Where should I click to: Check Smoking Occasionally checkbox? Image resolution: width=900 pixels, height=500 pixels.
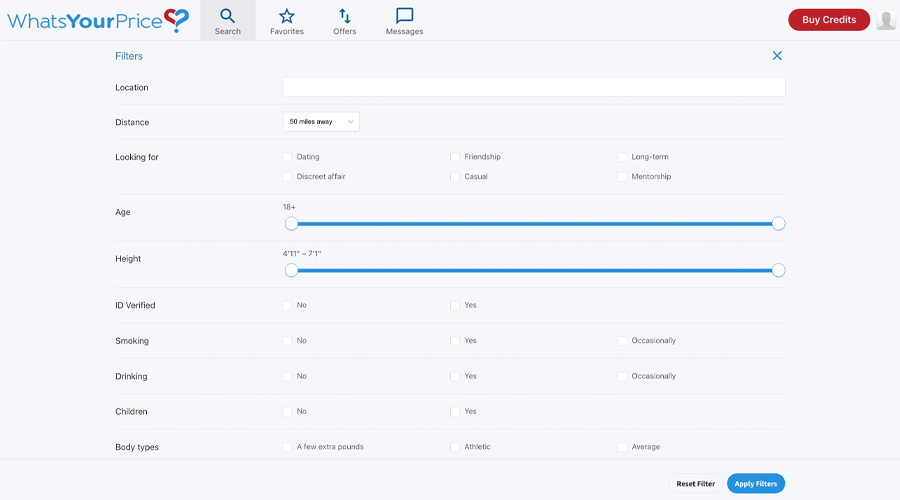[622, 341]
